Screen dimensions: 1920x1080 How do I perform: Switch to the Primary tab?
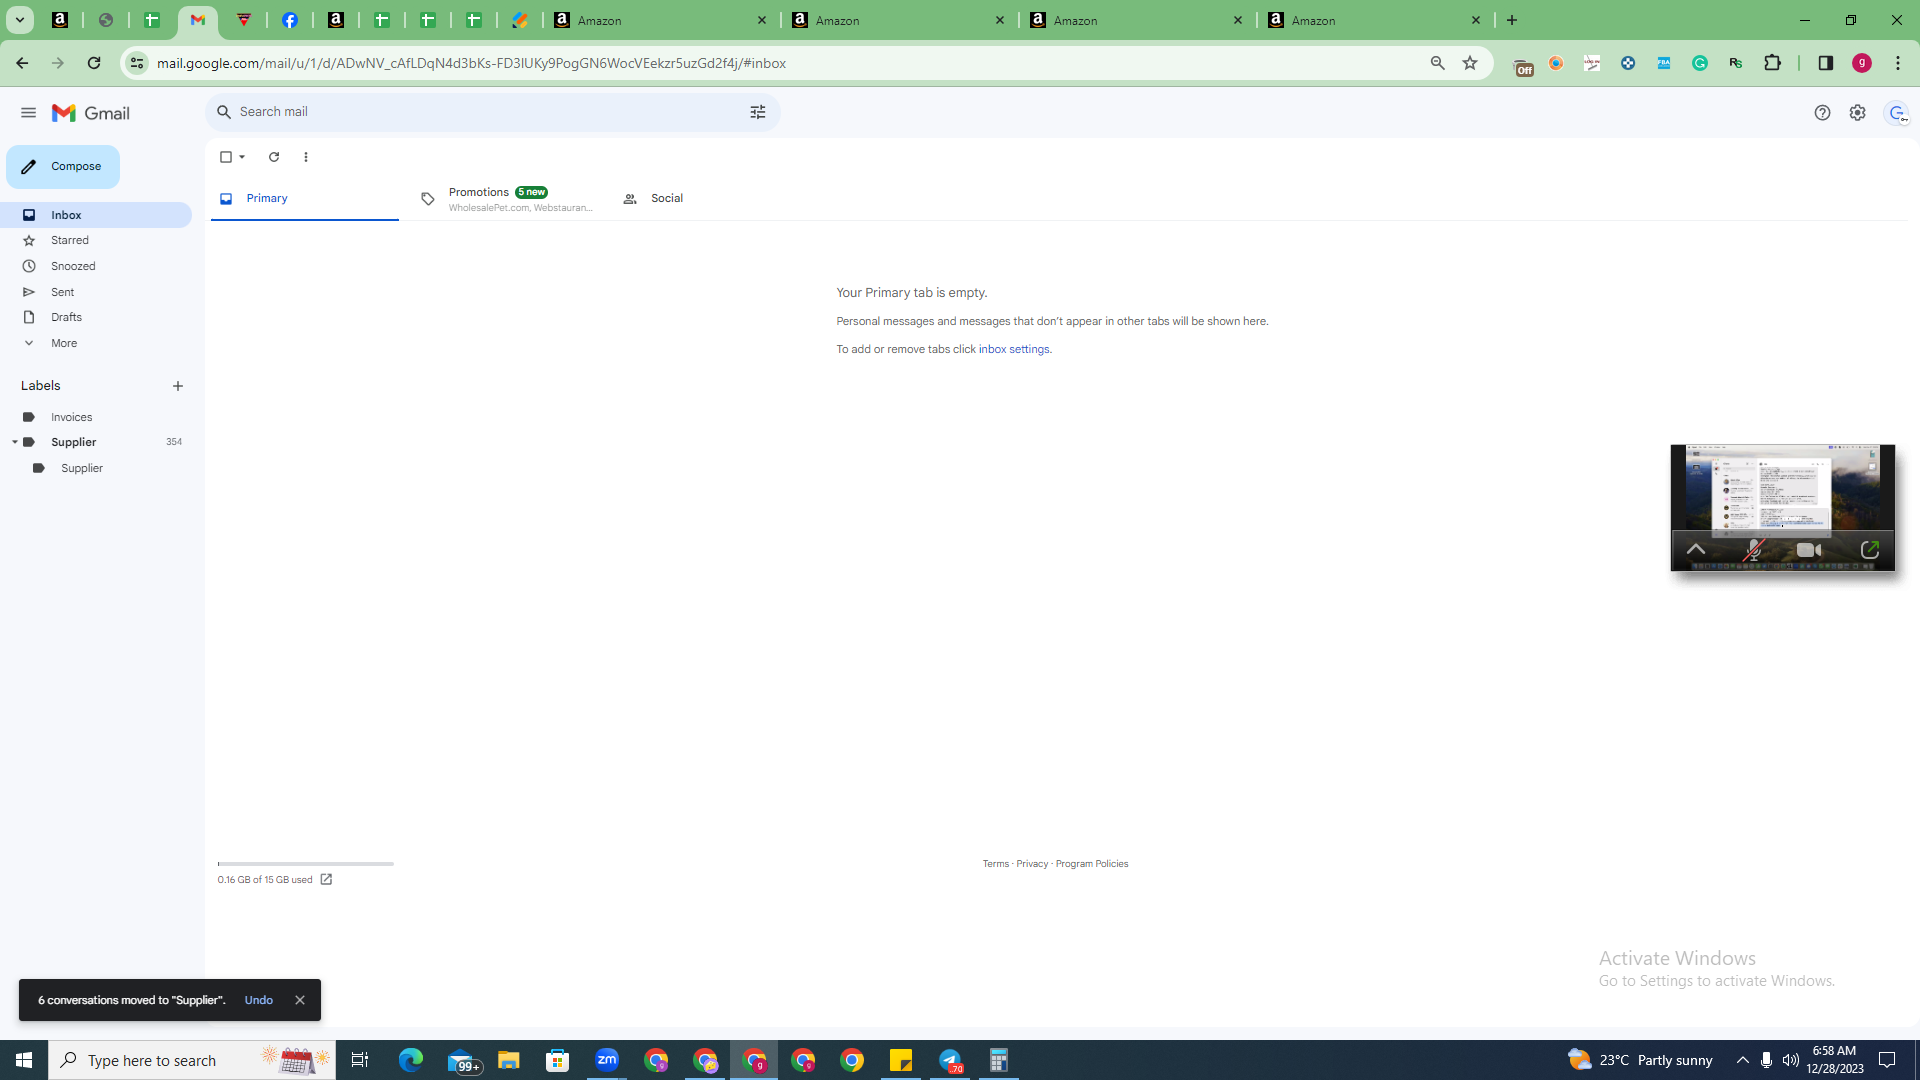click(305, 199)
